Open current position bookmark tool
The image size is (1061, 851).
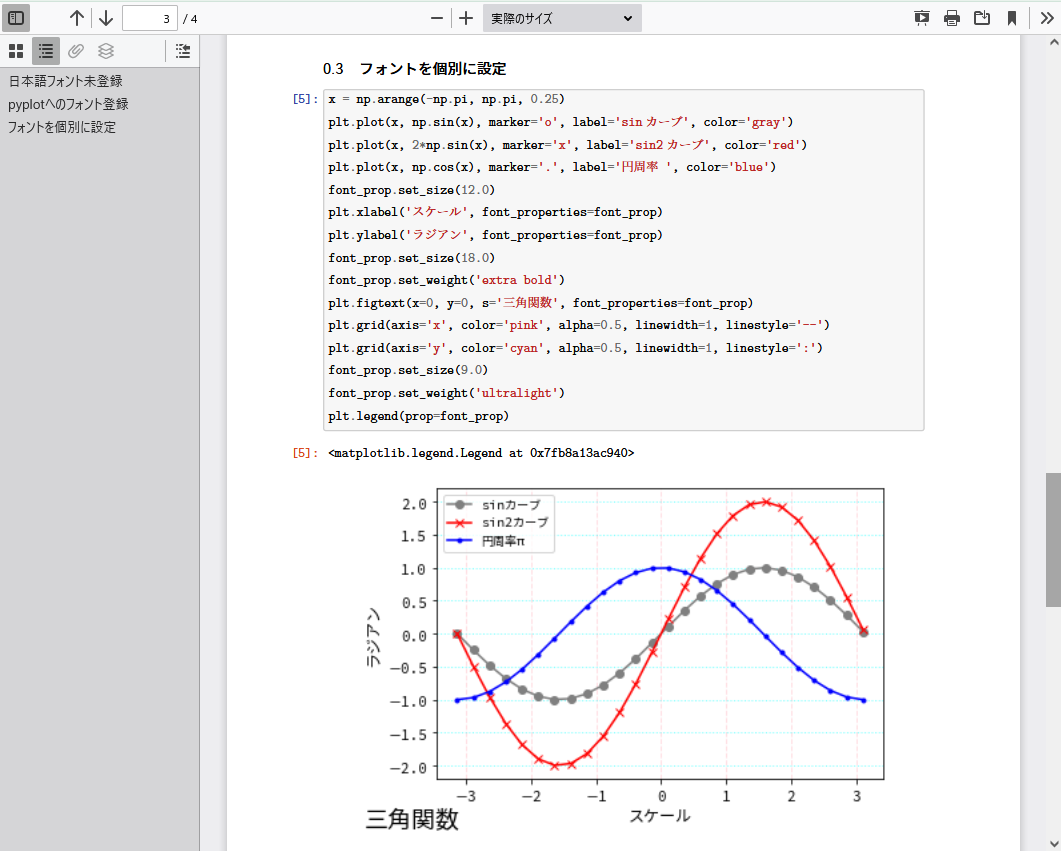(x=1011, y=17)
